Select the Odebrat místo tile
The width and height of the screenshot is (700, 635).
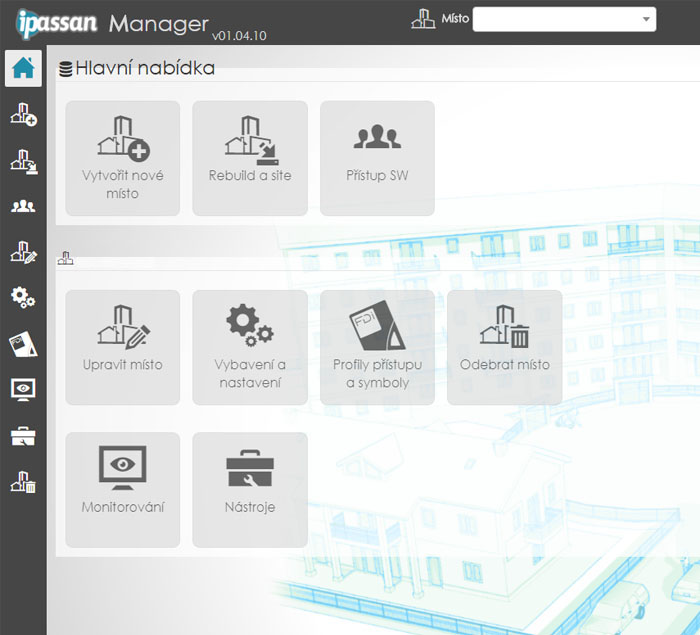coord(504,347)
